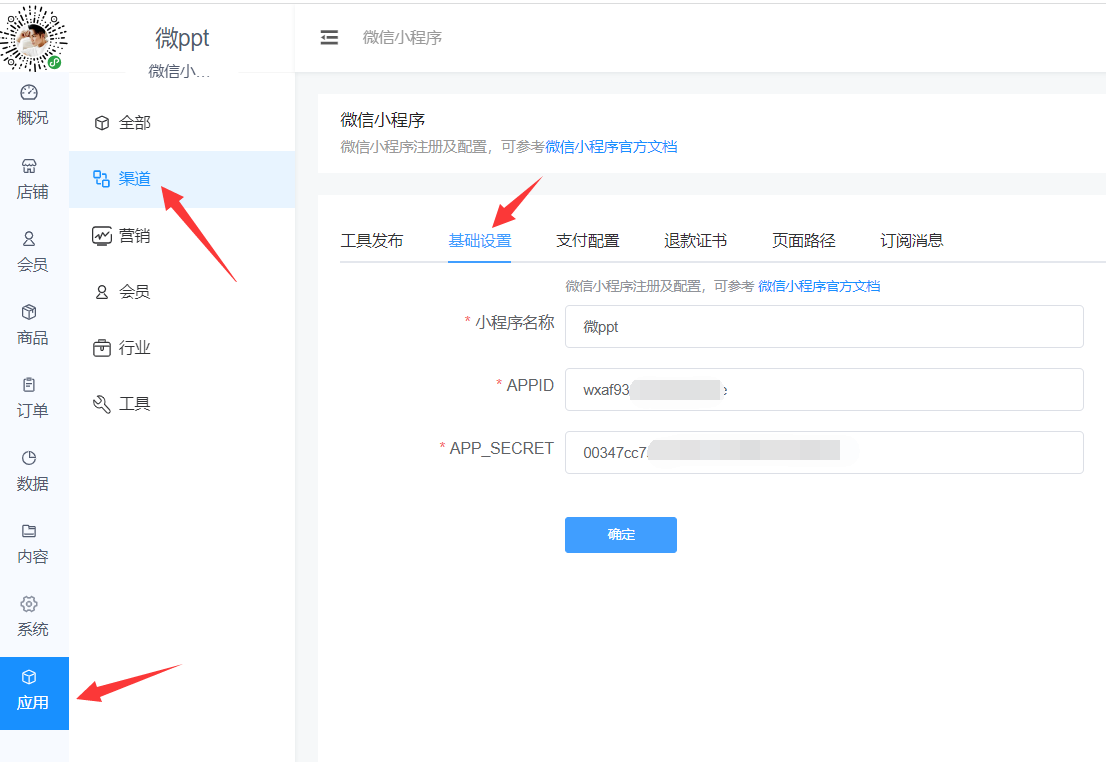Click the 确定 confirm button
The width and height of the screenshot is (1106, 762).
tap(621, 535)
